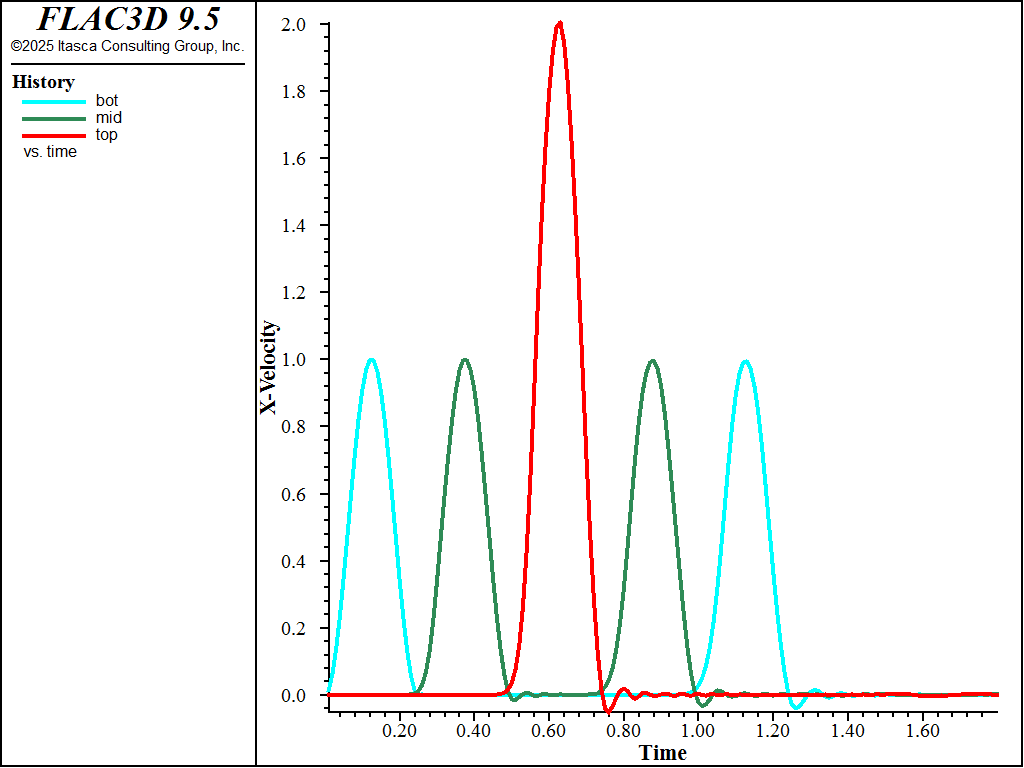Click the second green curve peak
This screenshot has width=1024, height=768.
(x=652, y=360)
